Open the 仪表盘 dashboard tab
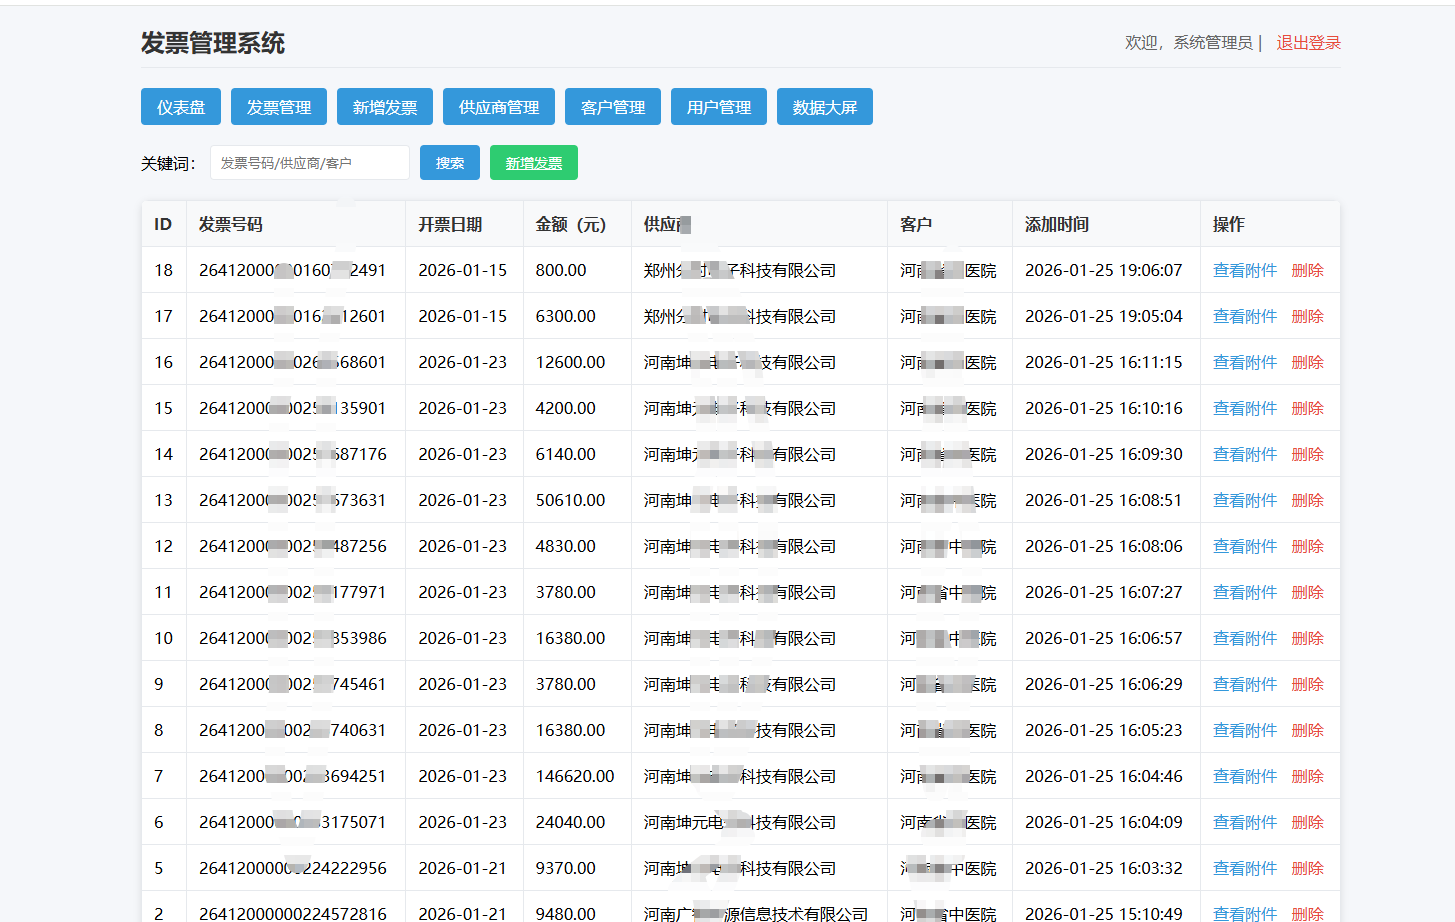The image size is (1455, 922). [x=181, y=107]
